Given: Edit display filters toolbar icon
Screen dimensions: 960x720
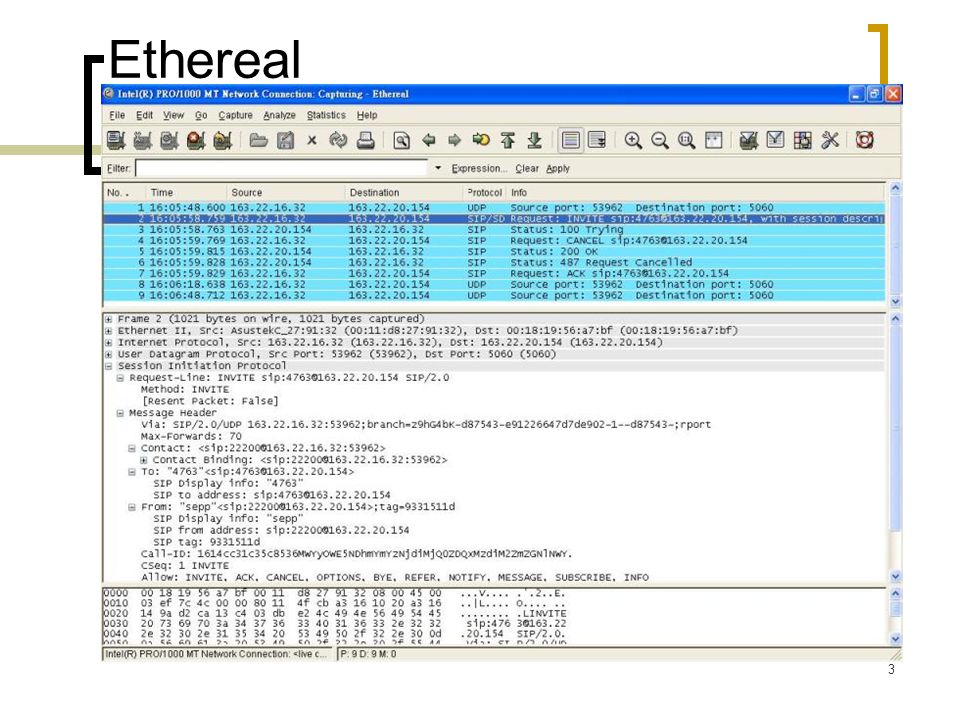Looking at the screenshot, I should coord(775,140).
